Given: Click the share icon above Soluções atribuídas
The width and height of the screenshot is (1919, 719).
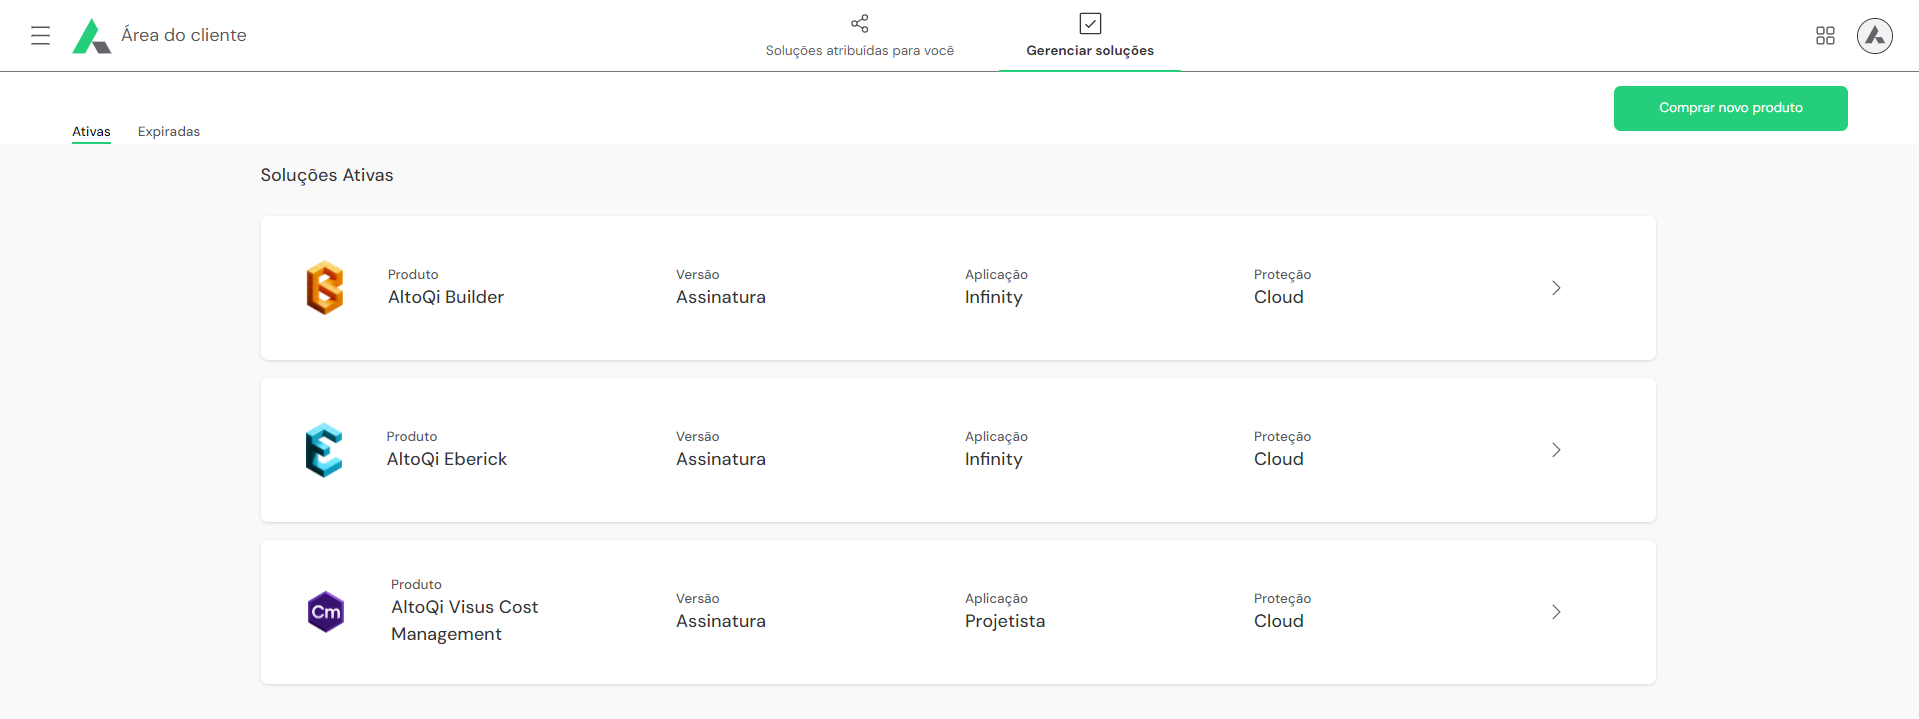Looking at the screenshot, I should (x=860, y=23).
